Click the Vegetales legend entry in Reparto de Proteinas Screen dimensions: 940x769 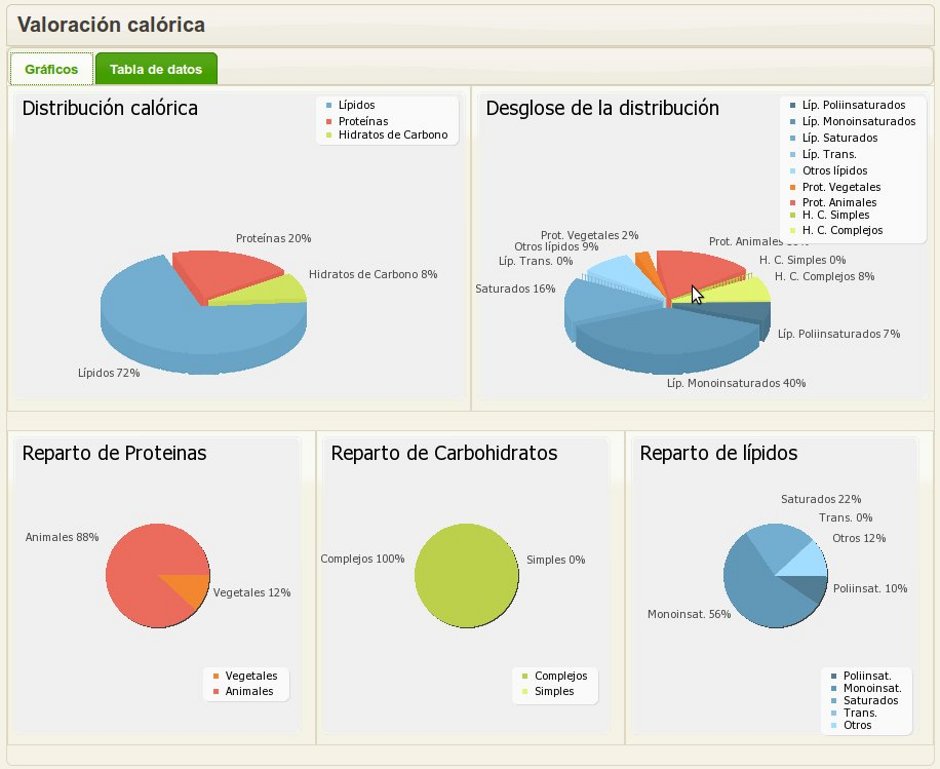[245, 675]
